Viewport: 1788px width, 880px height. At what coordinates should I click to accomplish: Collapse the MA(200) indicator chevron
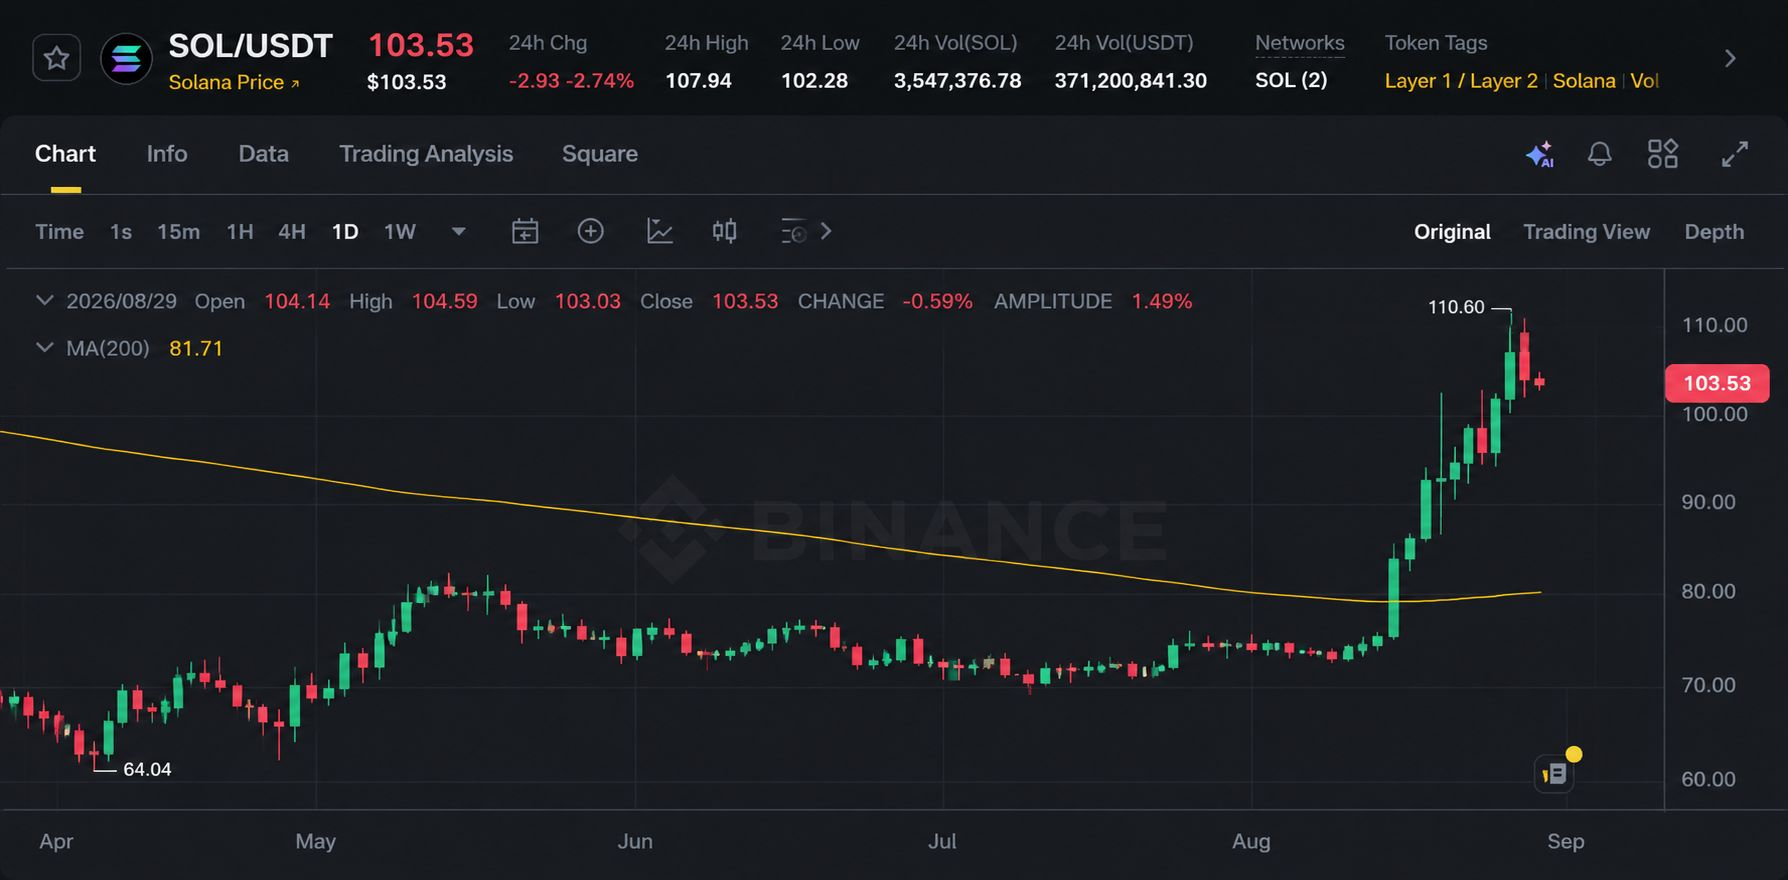click(44, 348)
